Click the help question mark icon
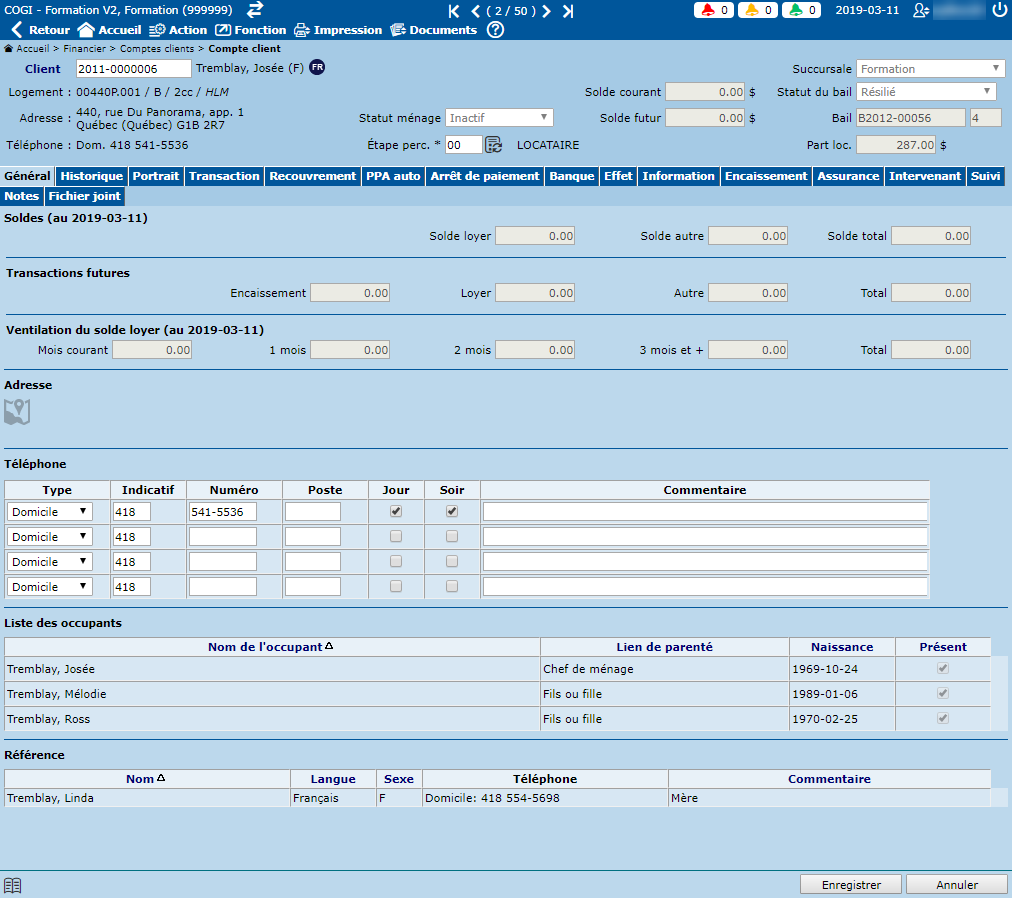The height and width of the screenshot is (898, 1012). pyautogui.click(x=495, y=30)
